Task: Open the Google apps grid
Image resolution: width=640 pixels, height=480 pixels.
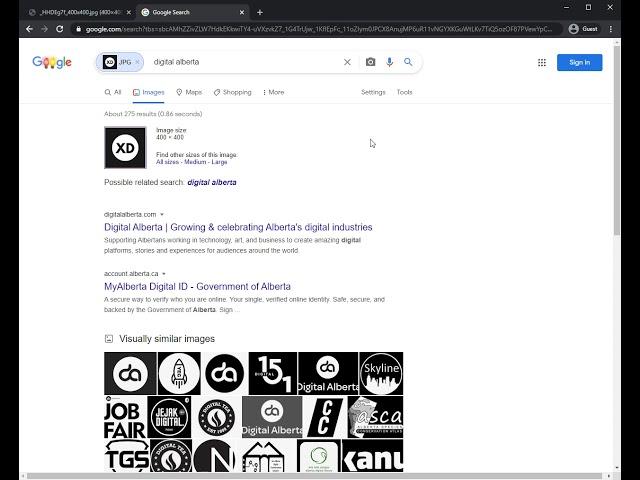Action: [x=542, y=62]
